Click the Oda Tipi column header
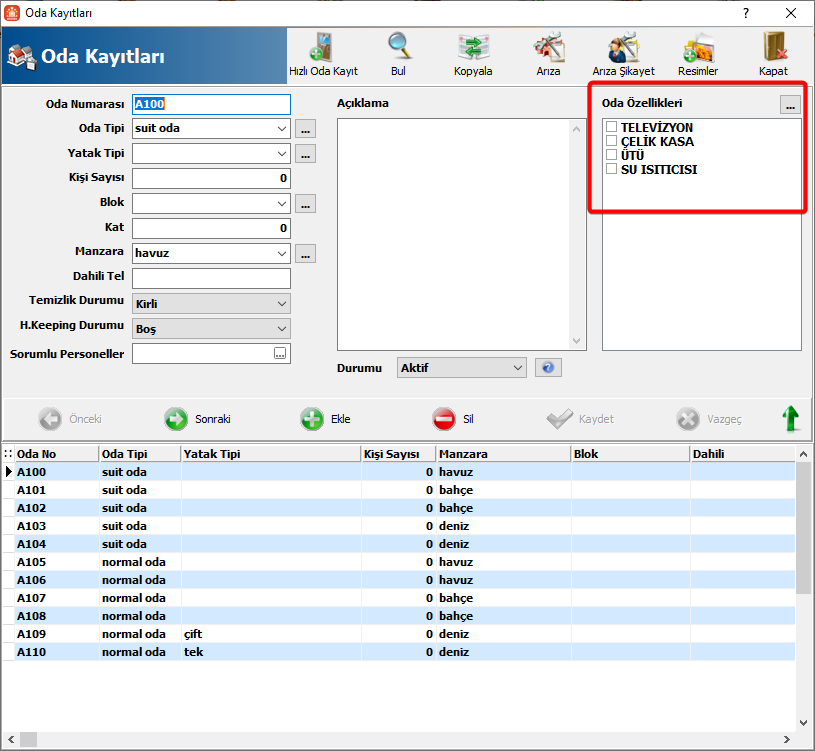 coord(140,454)
